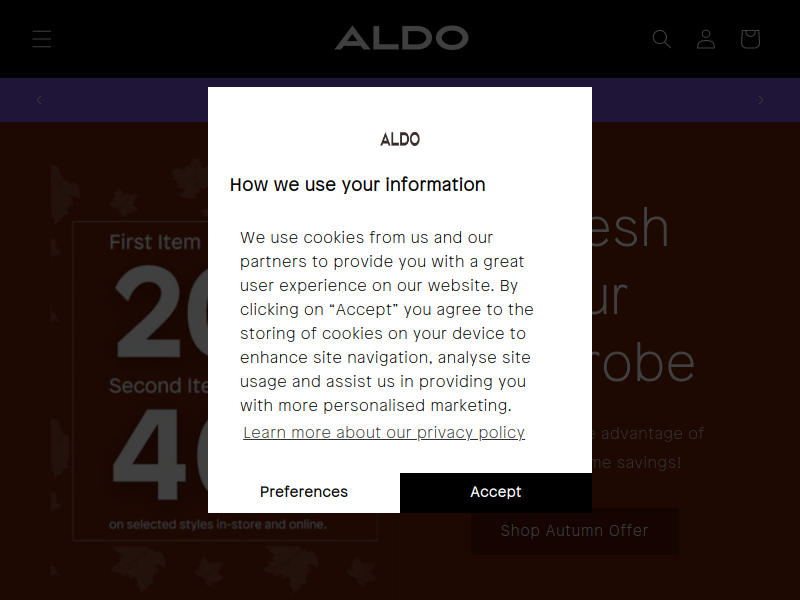Click 'on selected styles in-store and online' text
This screenshot has width=800, height=600.
pyautogui.click(x=217, y=524)
